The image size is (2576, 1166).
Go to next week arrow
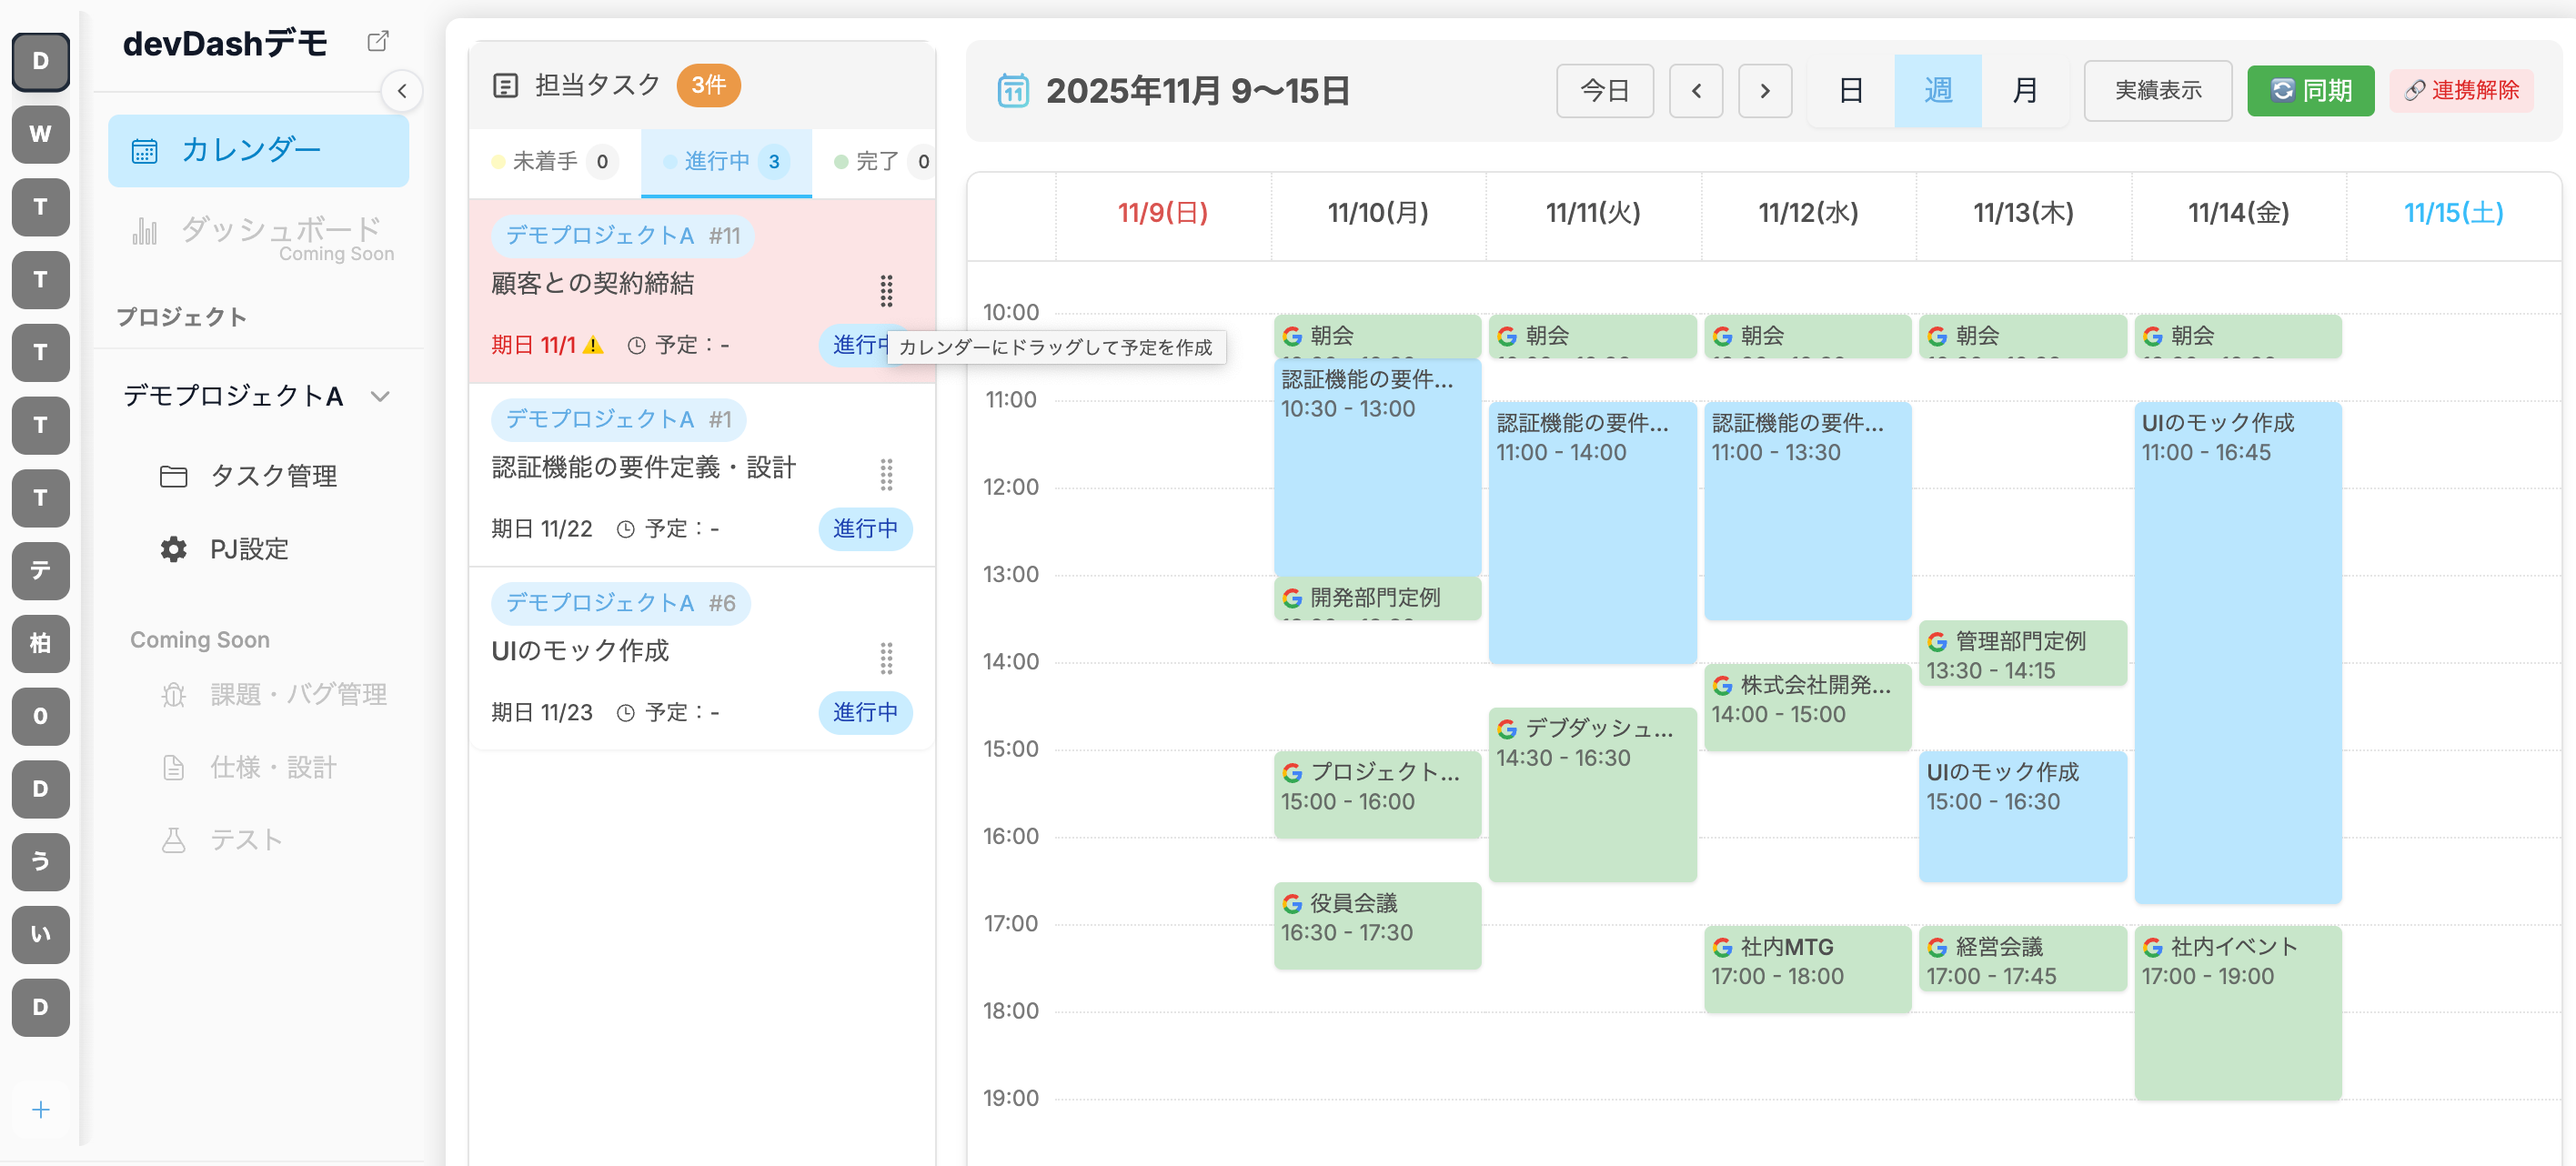1764,91
